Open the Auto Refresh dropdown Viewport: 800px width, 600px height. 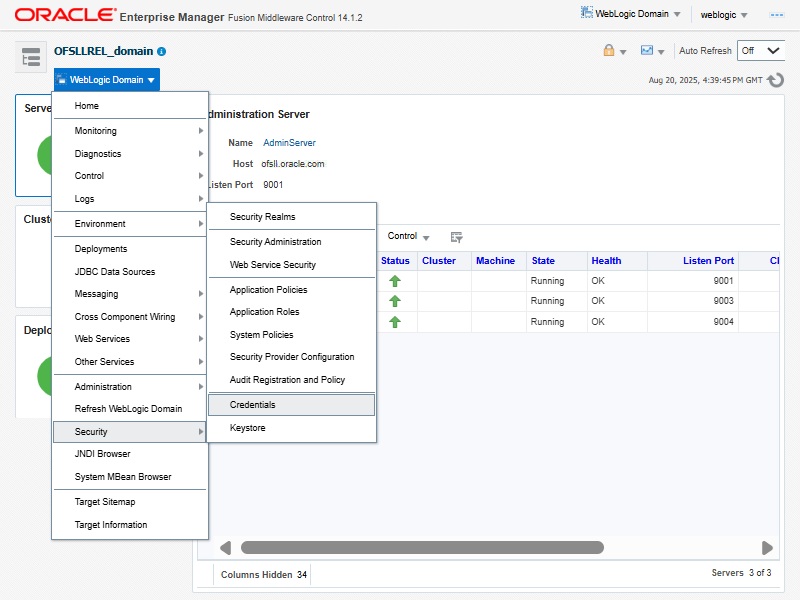click(761, 51)
